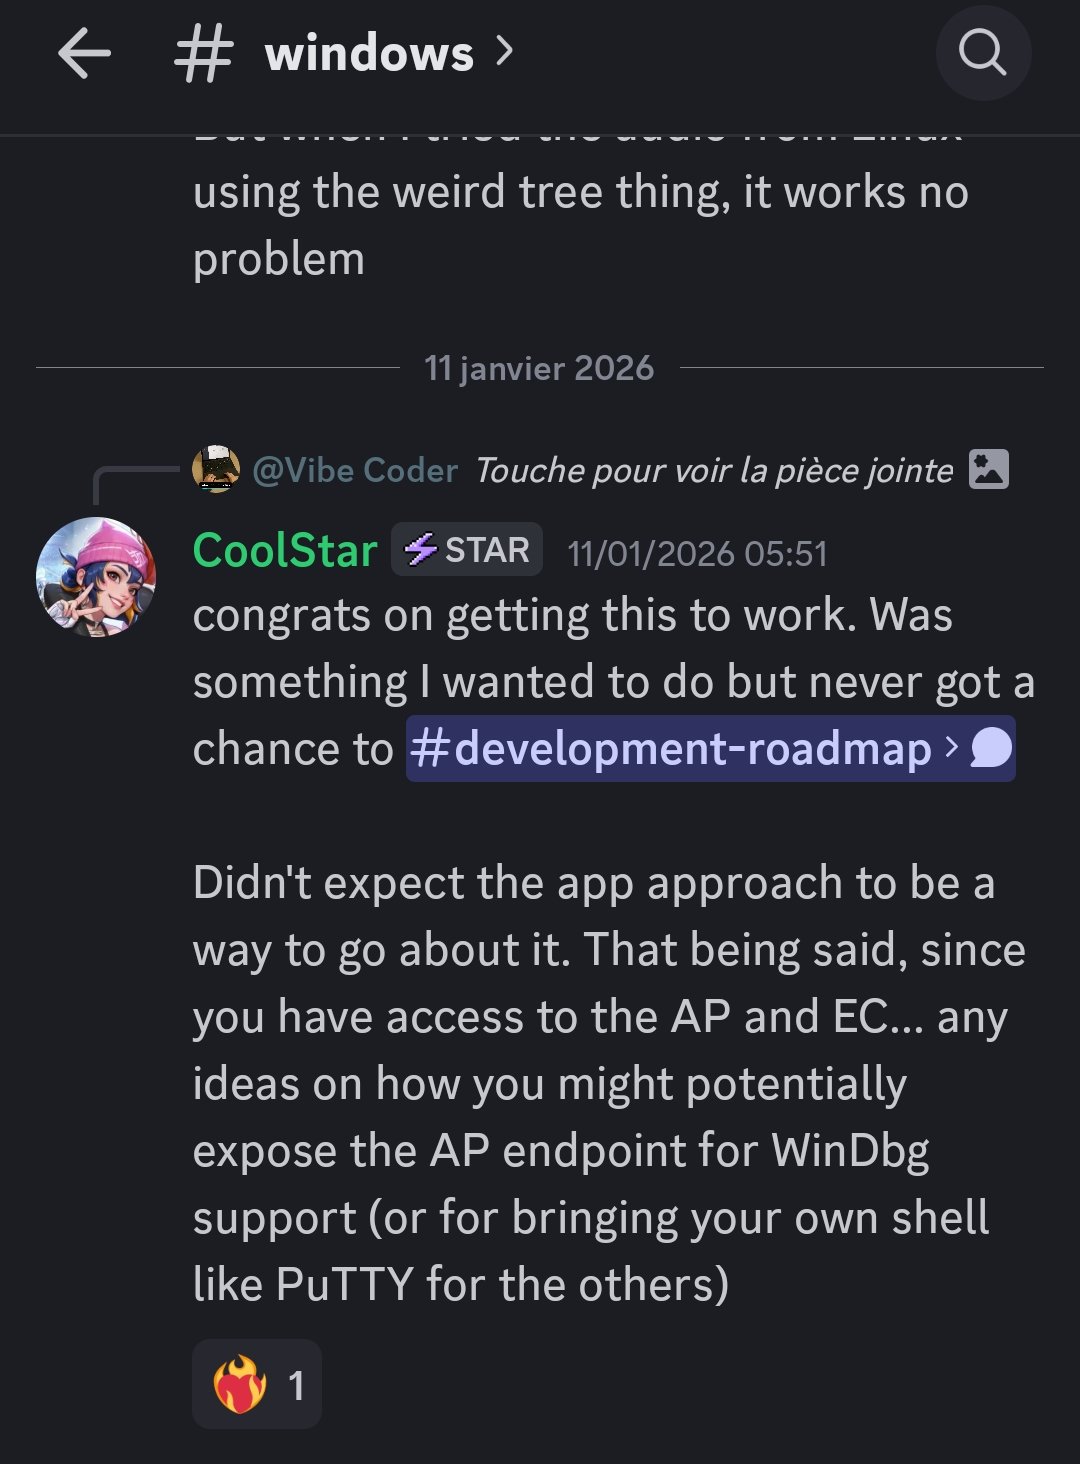
Task: Tap the STAR server tag badge
Action: point(467,550)
